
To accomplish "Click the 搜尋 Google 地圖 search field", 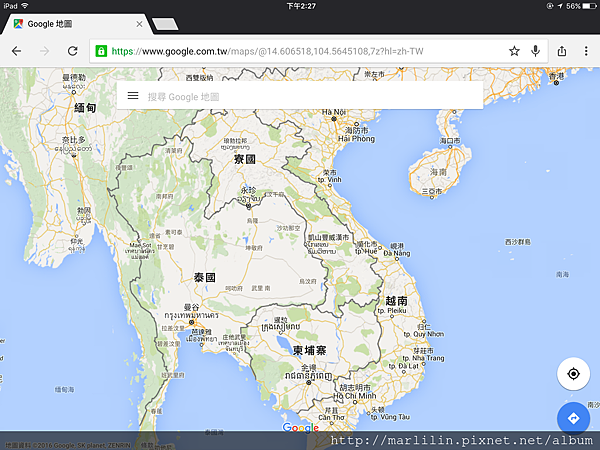I will [299, 96].
